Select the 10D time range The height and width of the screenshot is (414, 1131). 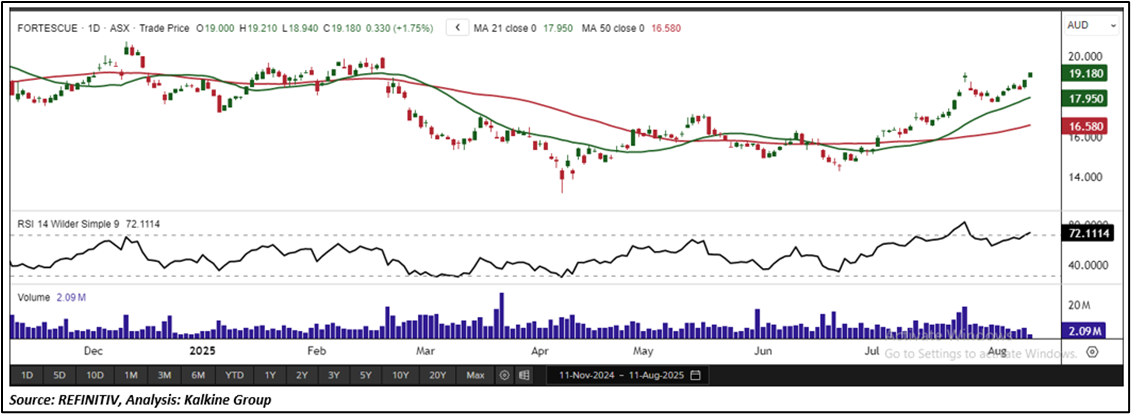[94, 375]
